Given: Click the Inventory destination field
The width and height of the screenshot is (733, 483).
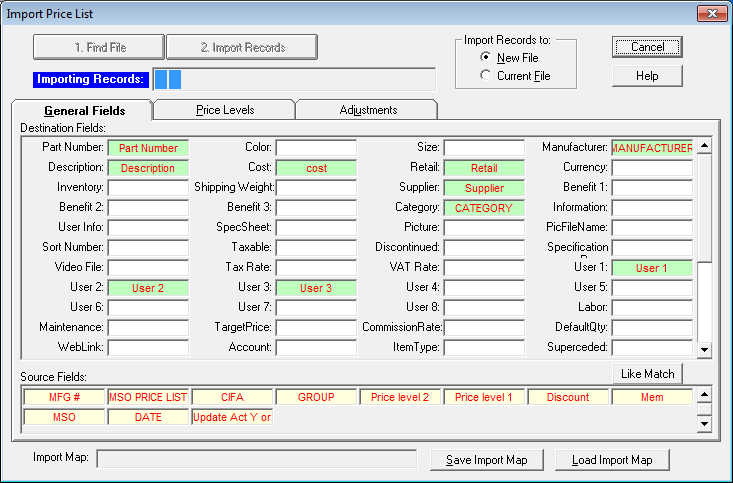Looking at the screenshot, I should point(148,188).
